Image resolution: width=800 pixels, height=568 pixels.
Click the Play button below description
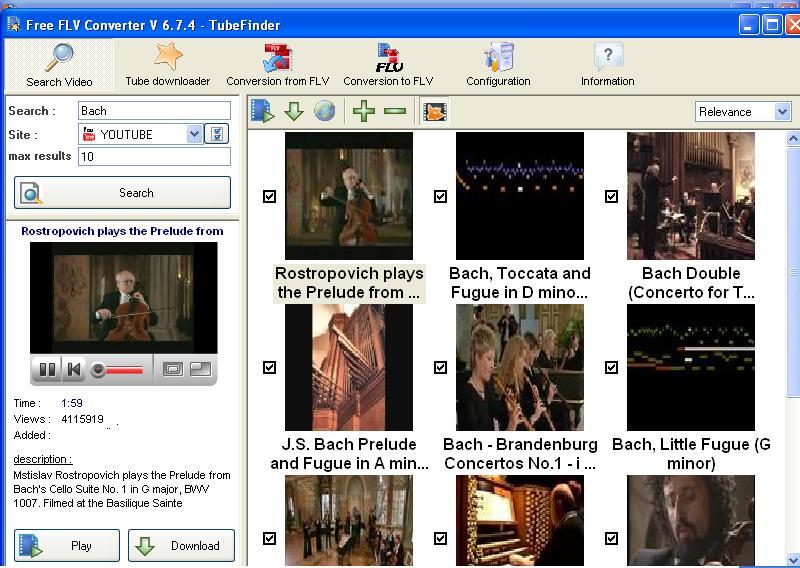[67, 546]
